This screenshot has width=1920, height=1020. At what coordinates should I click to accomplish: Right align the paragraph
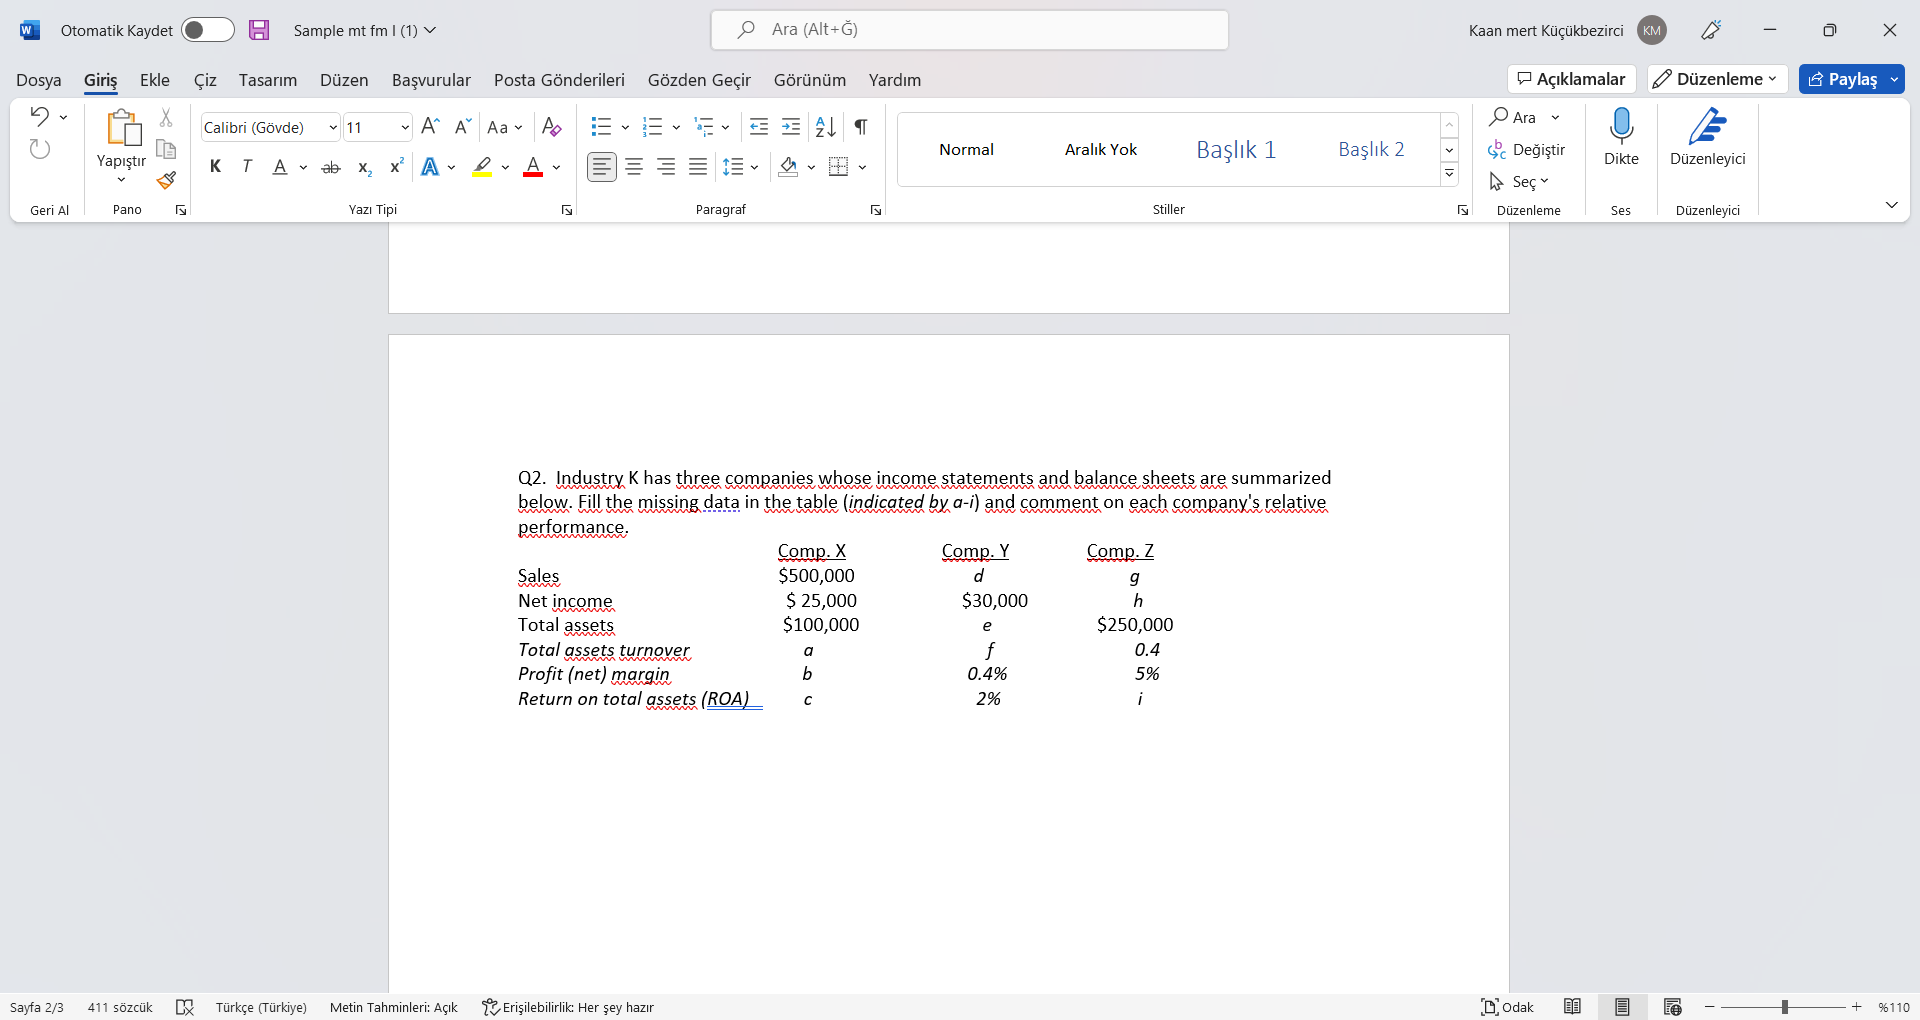pos(666,167)
